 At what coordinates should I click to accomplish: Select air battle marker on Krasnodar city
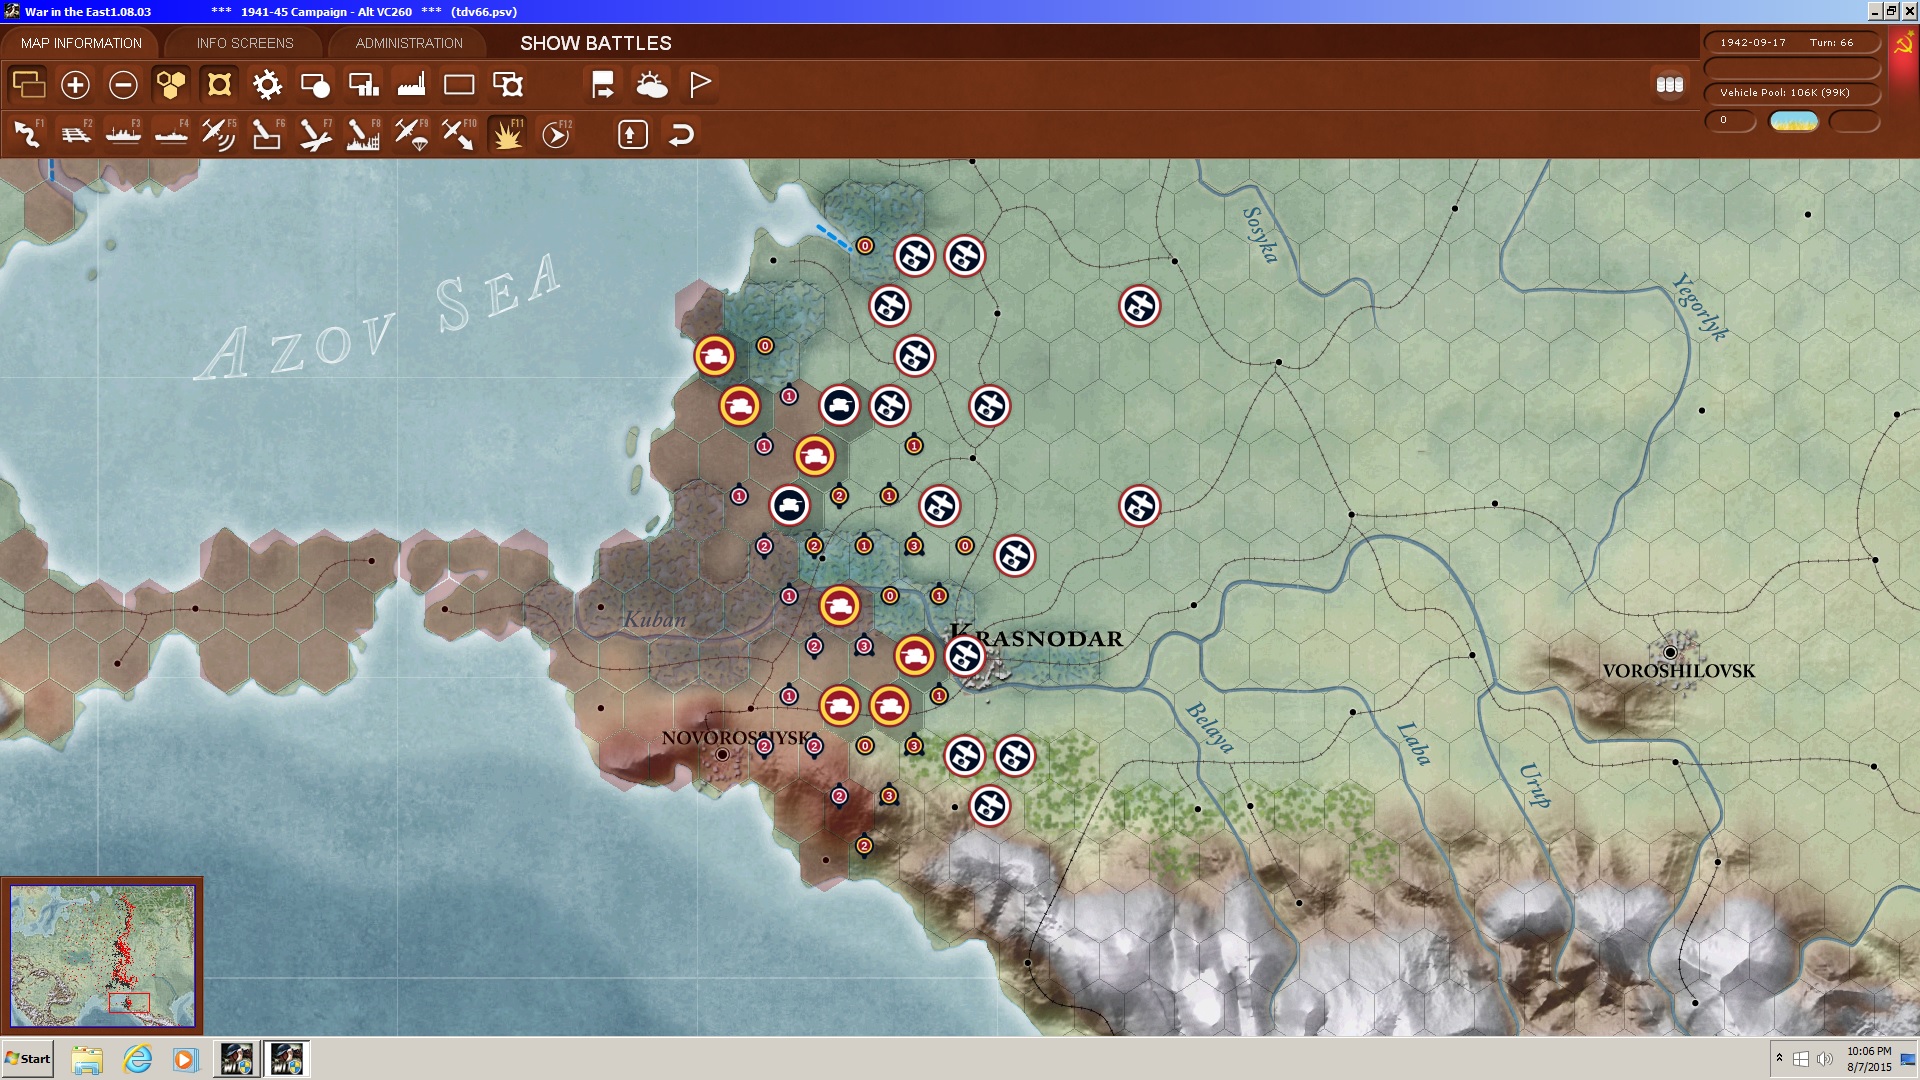click(x=965, y=656)
